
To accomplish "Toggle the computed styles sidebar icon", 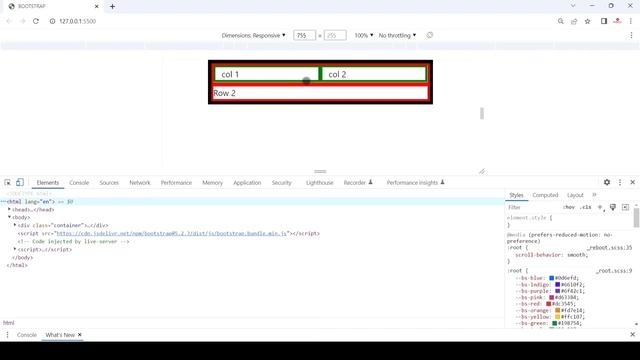I will point(625,207).
